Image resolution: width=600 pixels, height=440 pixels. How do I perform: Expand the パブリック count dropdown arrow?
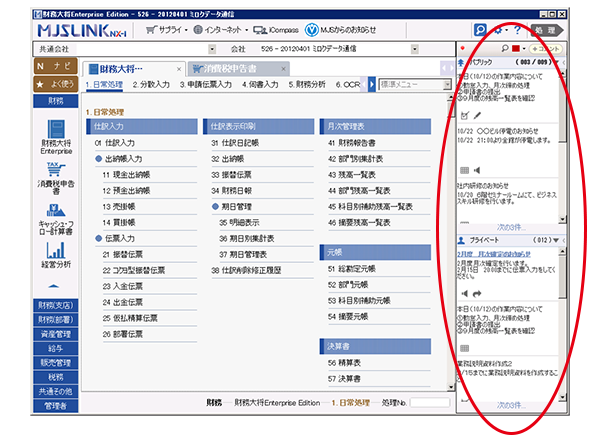[556, 62]
